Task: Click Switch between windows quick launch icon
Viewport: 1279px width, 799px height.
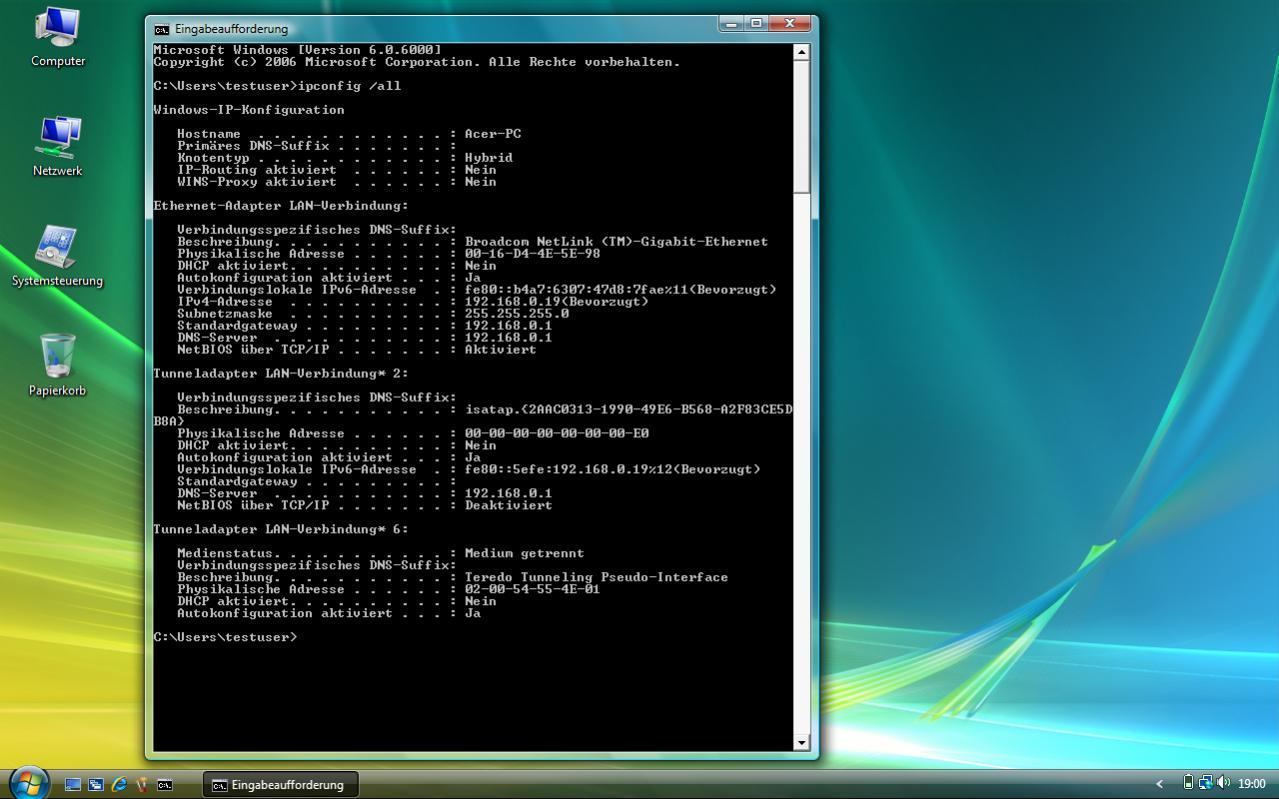Action: (96, 785)
